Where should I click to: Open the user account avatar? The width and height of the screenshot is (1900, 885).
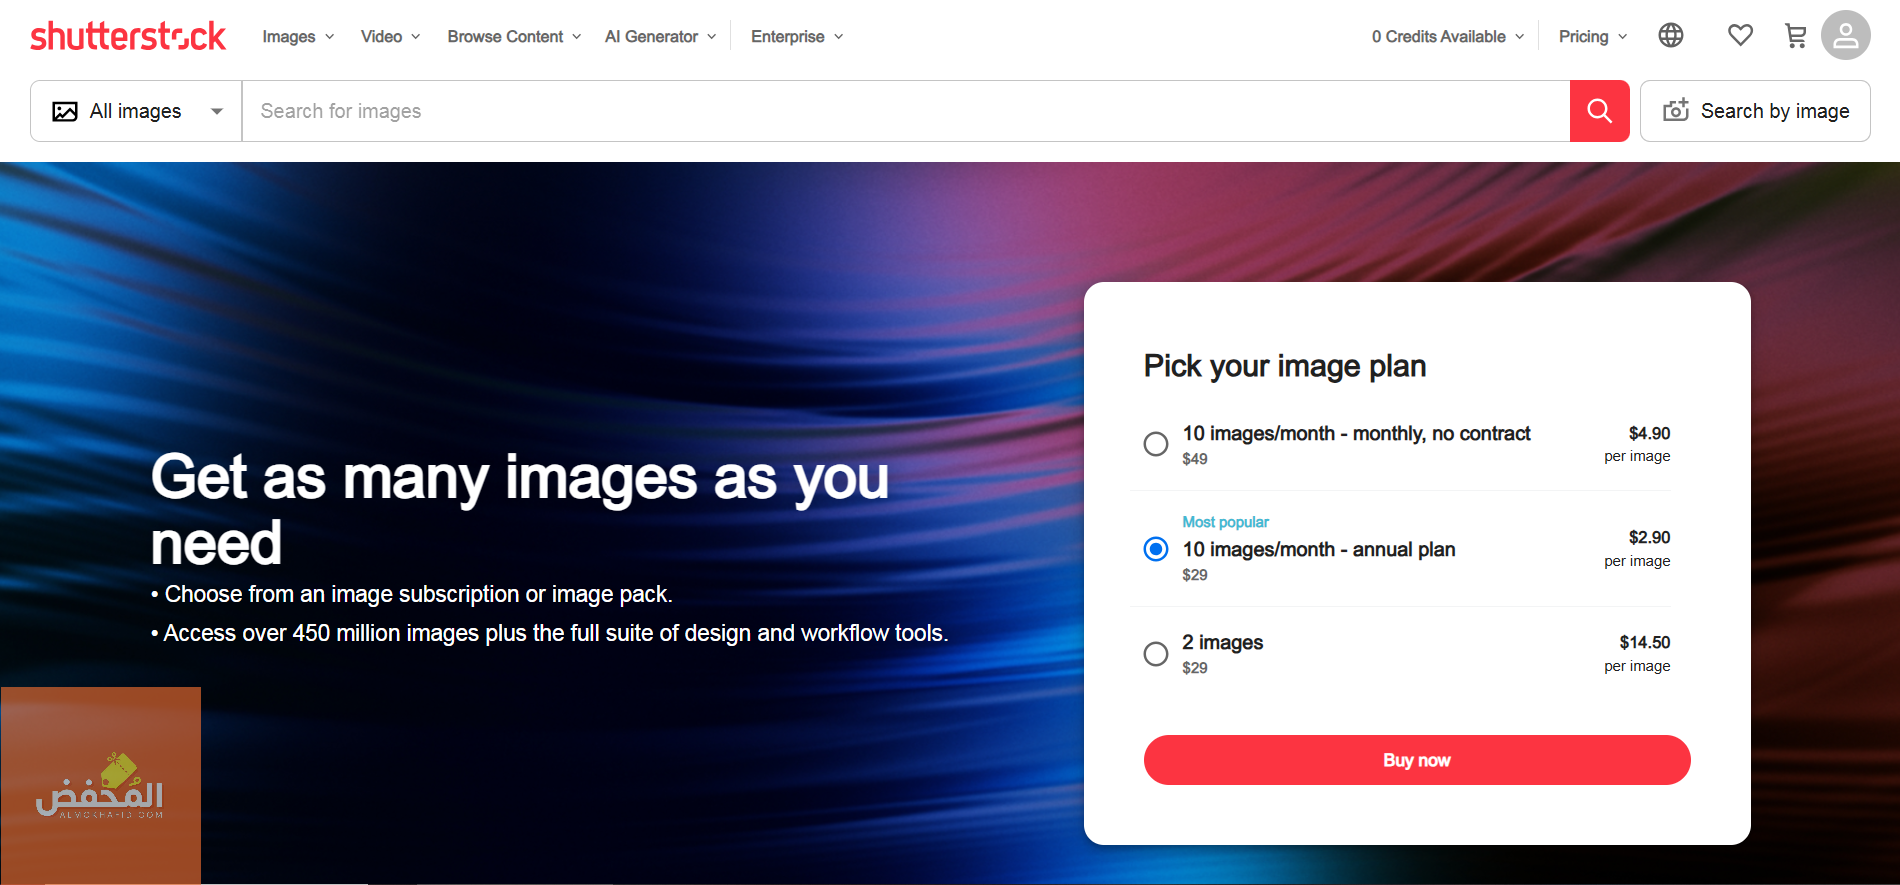tap(1846, 36)
